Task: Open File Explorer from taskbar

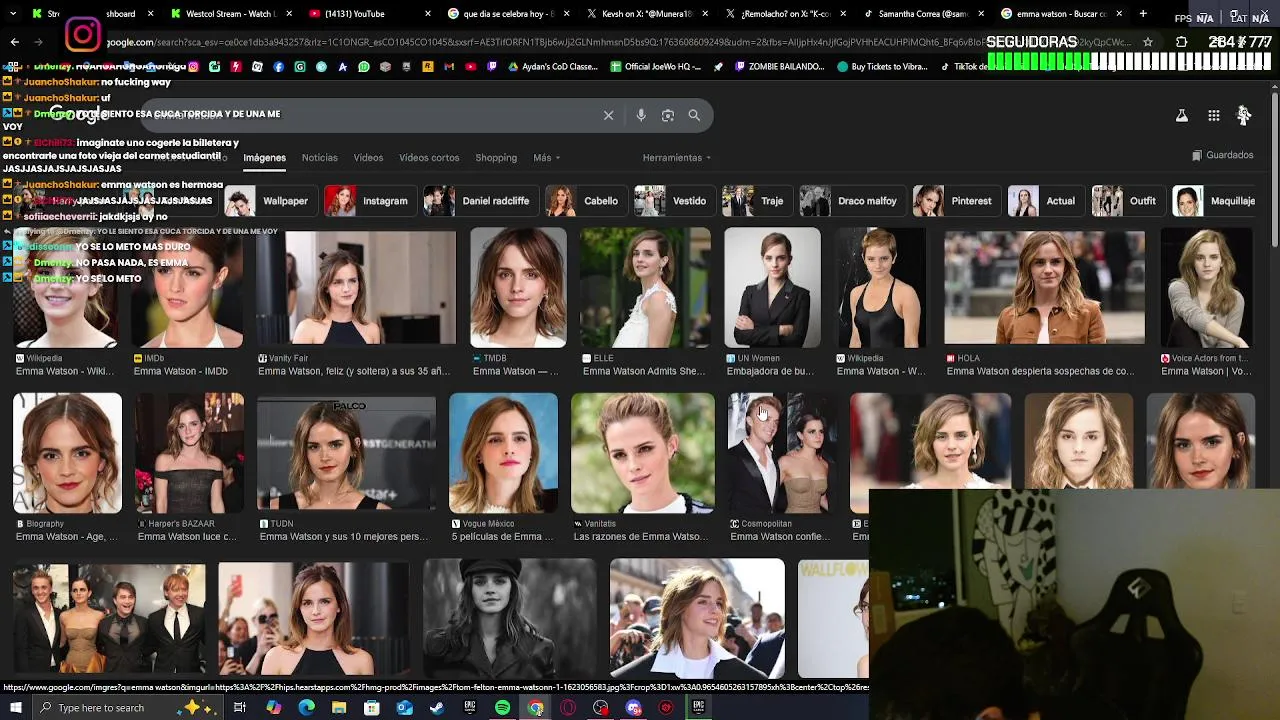Action: tap(339, 708)
